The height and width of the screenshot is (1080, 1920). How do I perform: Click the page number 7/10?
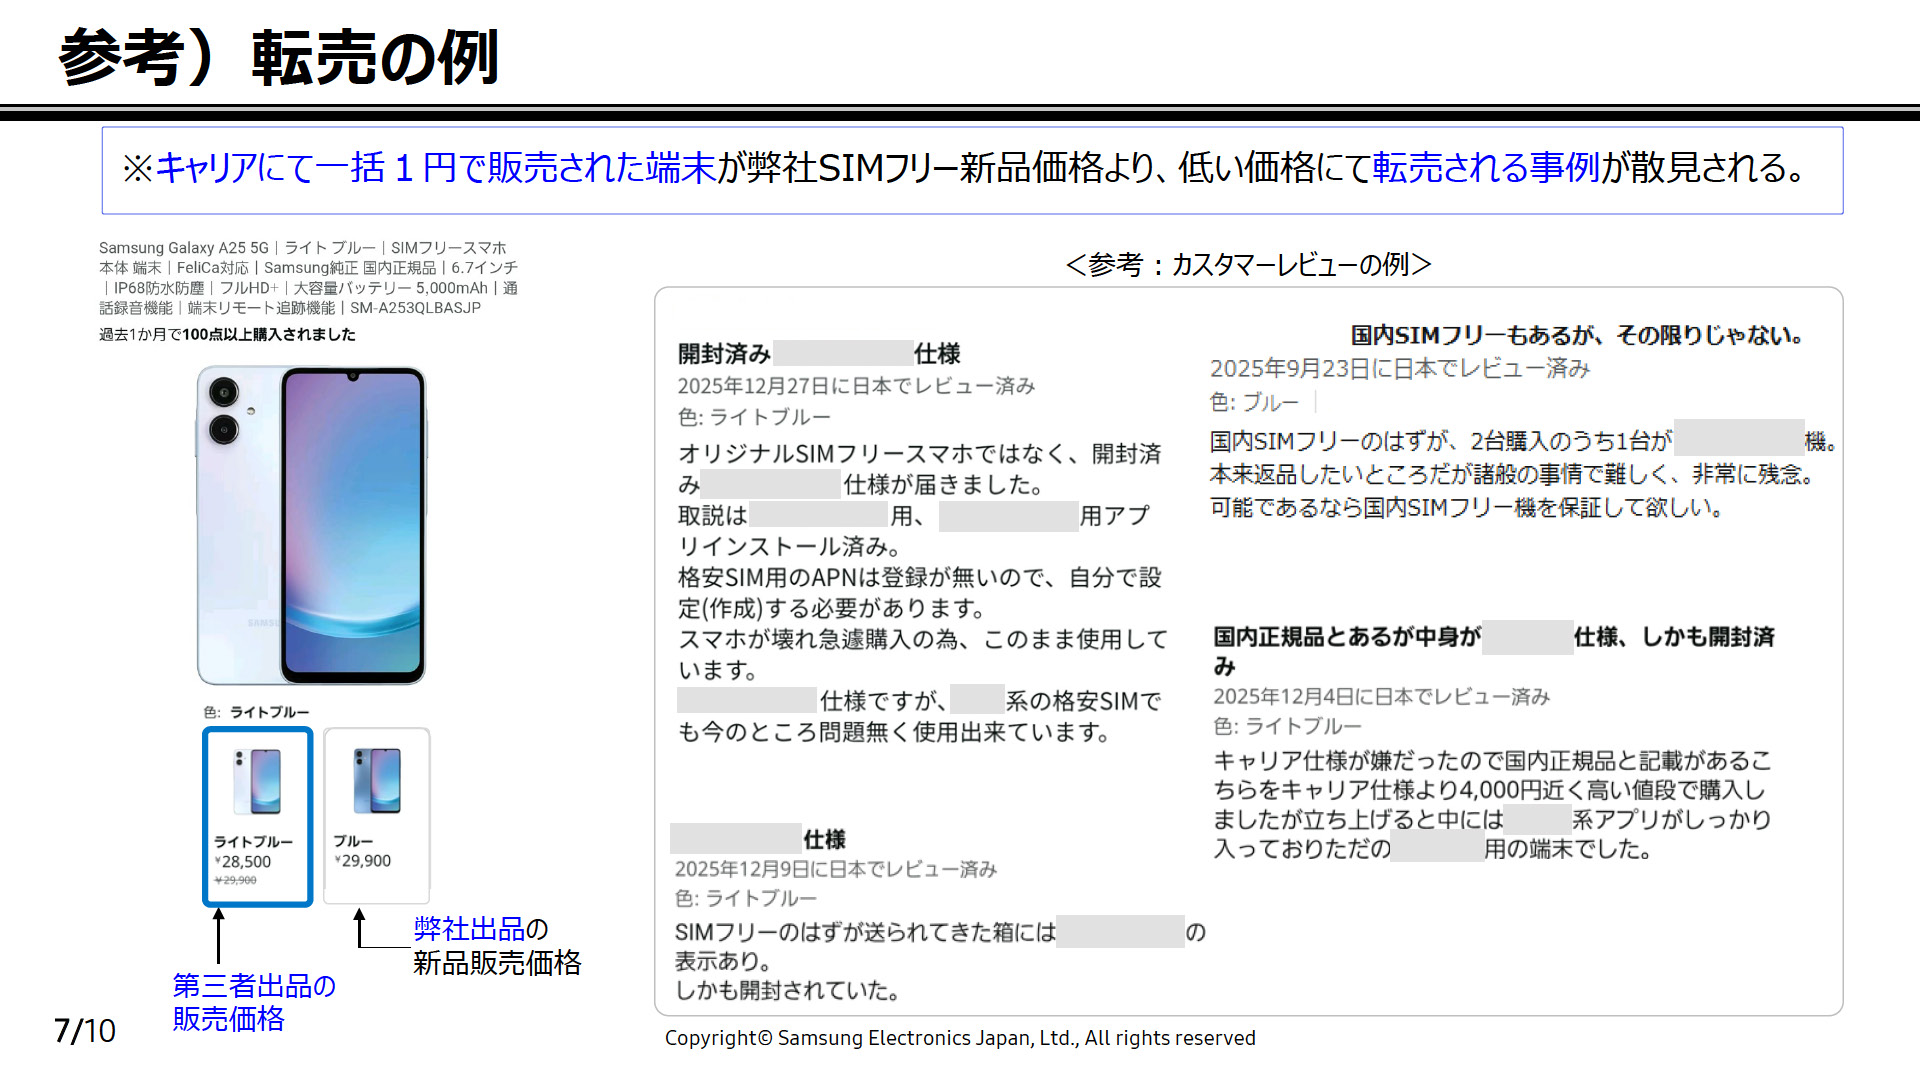[x=85, y=1031]
